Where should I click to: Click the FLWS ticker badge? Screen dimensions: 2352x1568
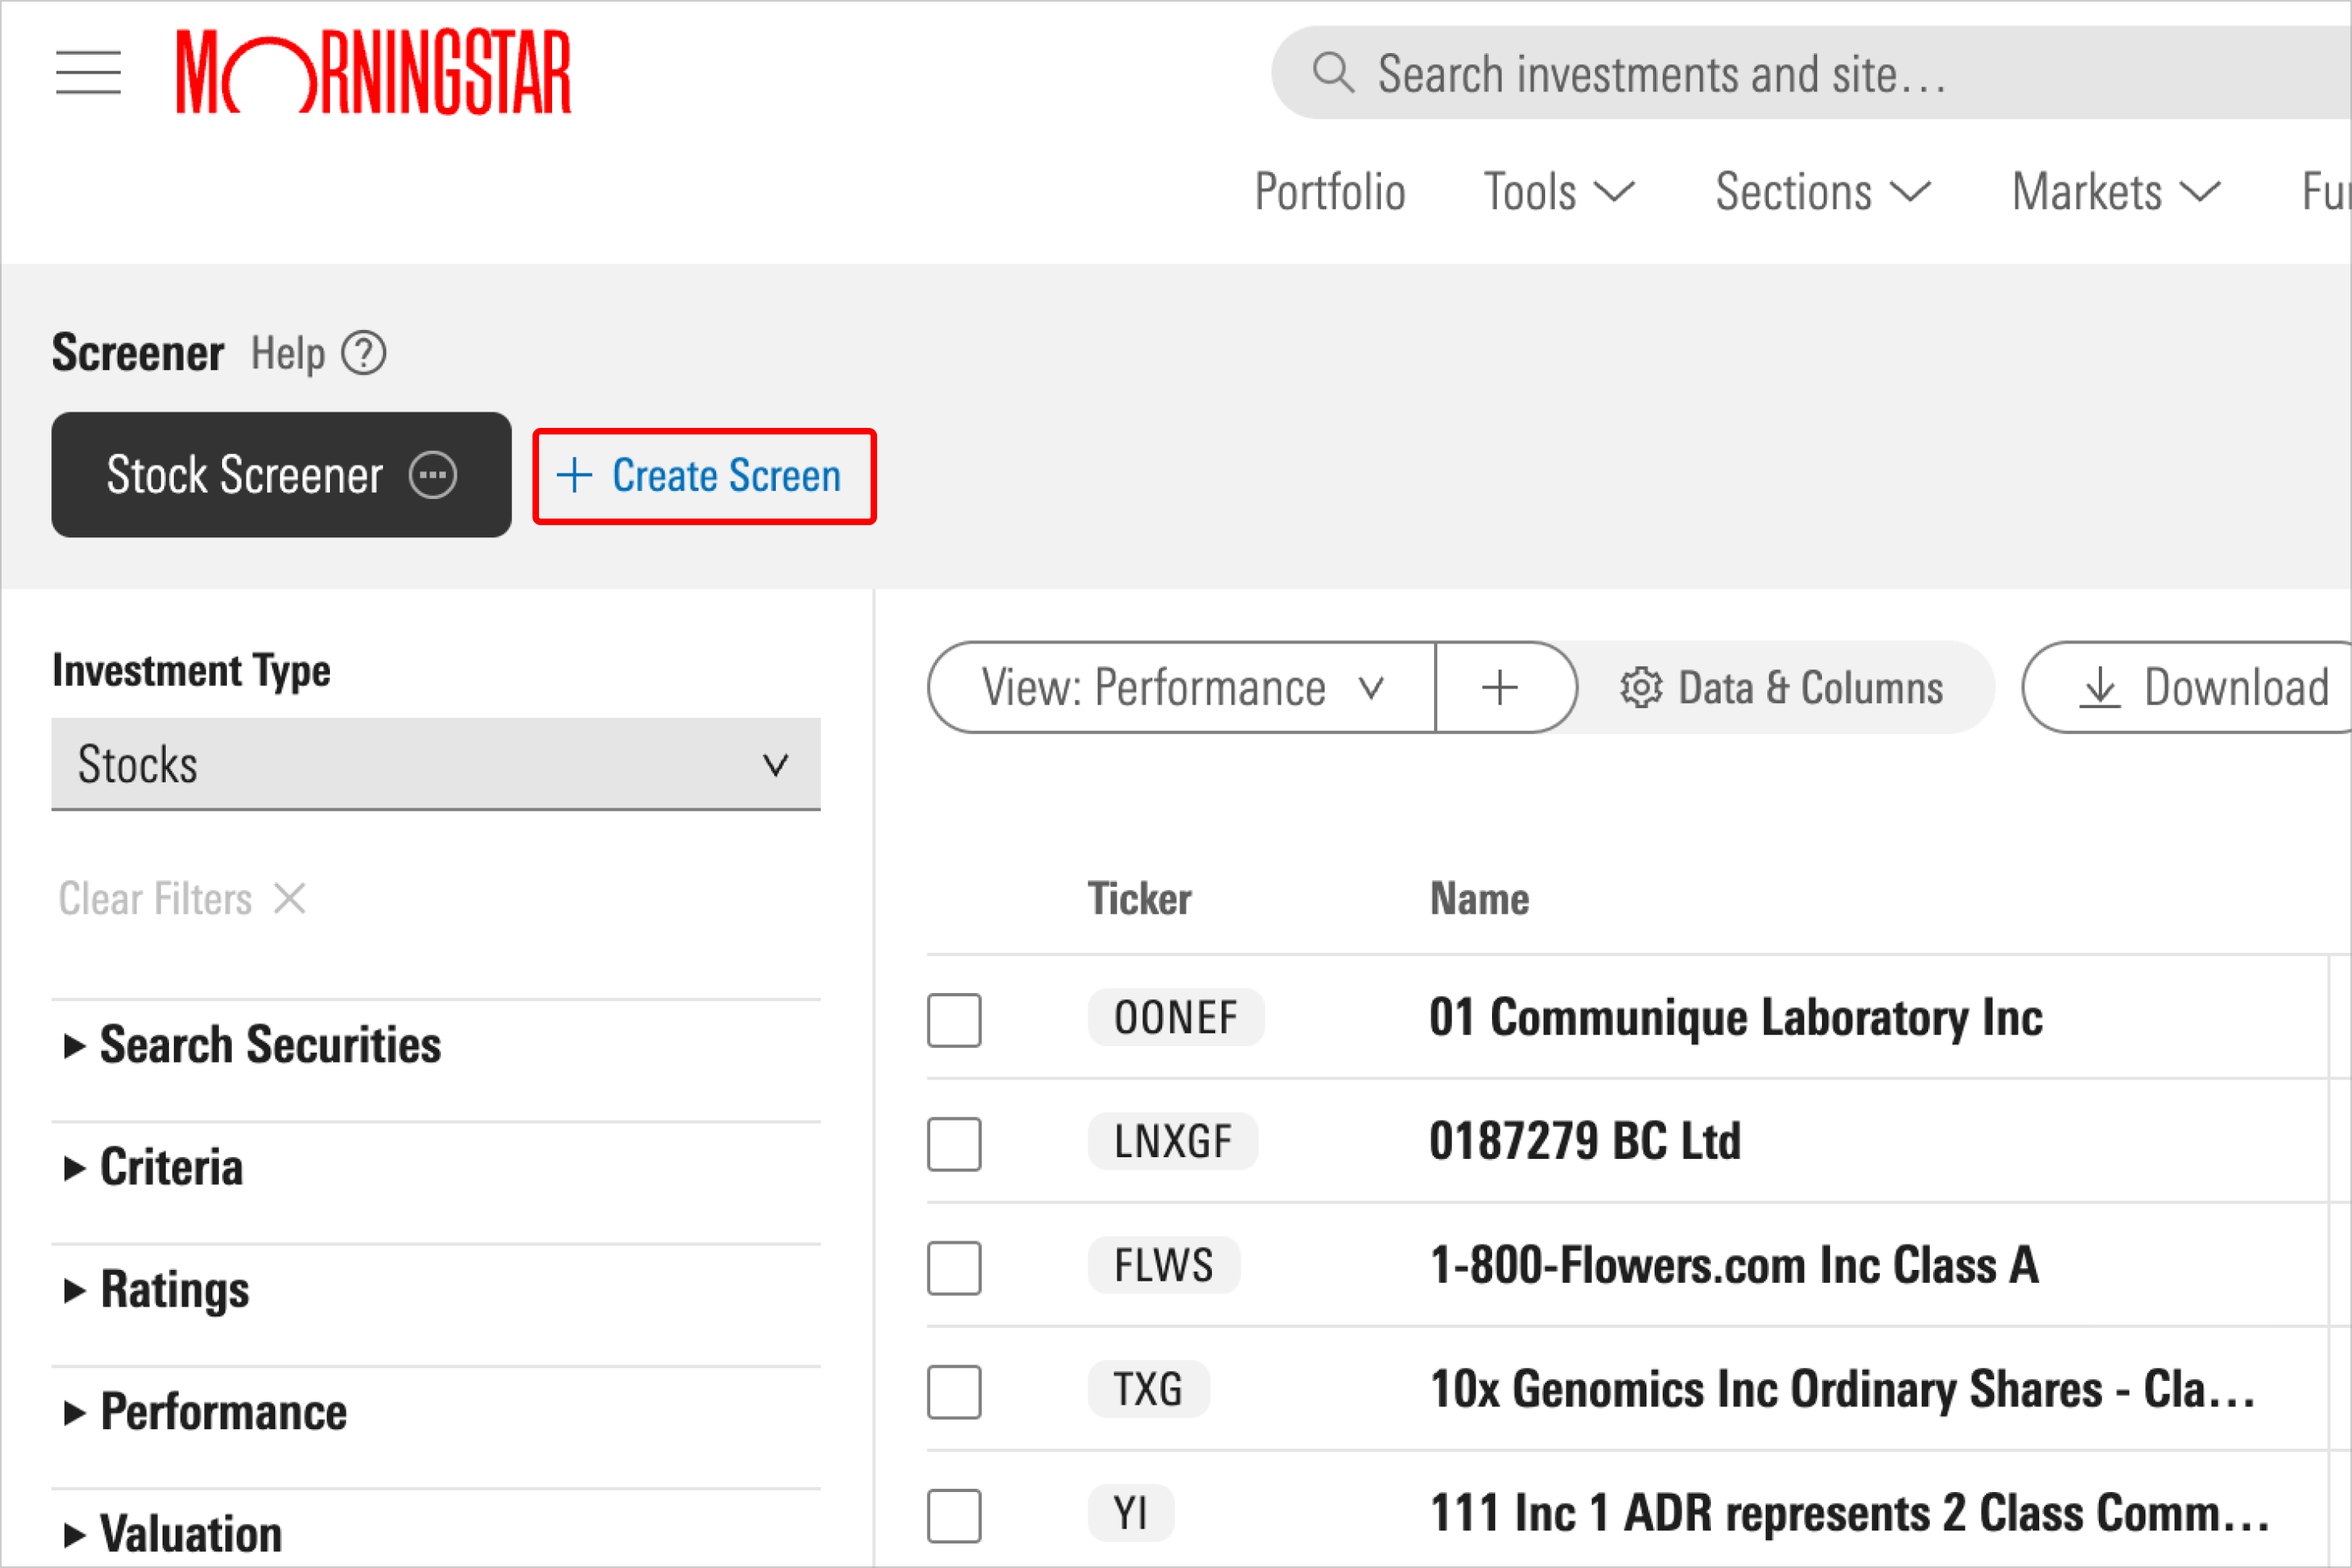pyautogui.click(x=1164, y=1265)
